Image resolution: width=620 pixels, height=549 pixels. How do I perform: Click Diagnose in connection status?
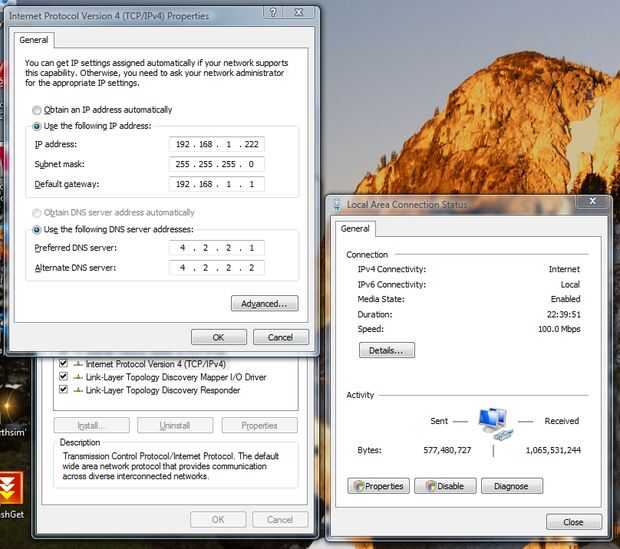pos(512,486)
